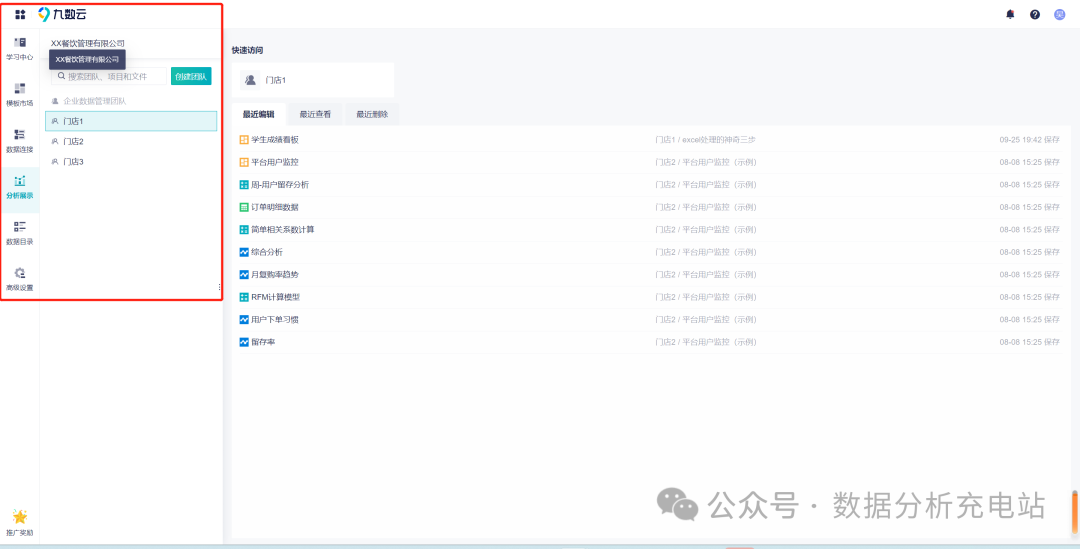Select team 门店3 in the list
Viewport: 1080px width, 549px height.
pyautogui.click(x=131, y=162)
